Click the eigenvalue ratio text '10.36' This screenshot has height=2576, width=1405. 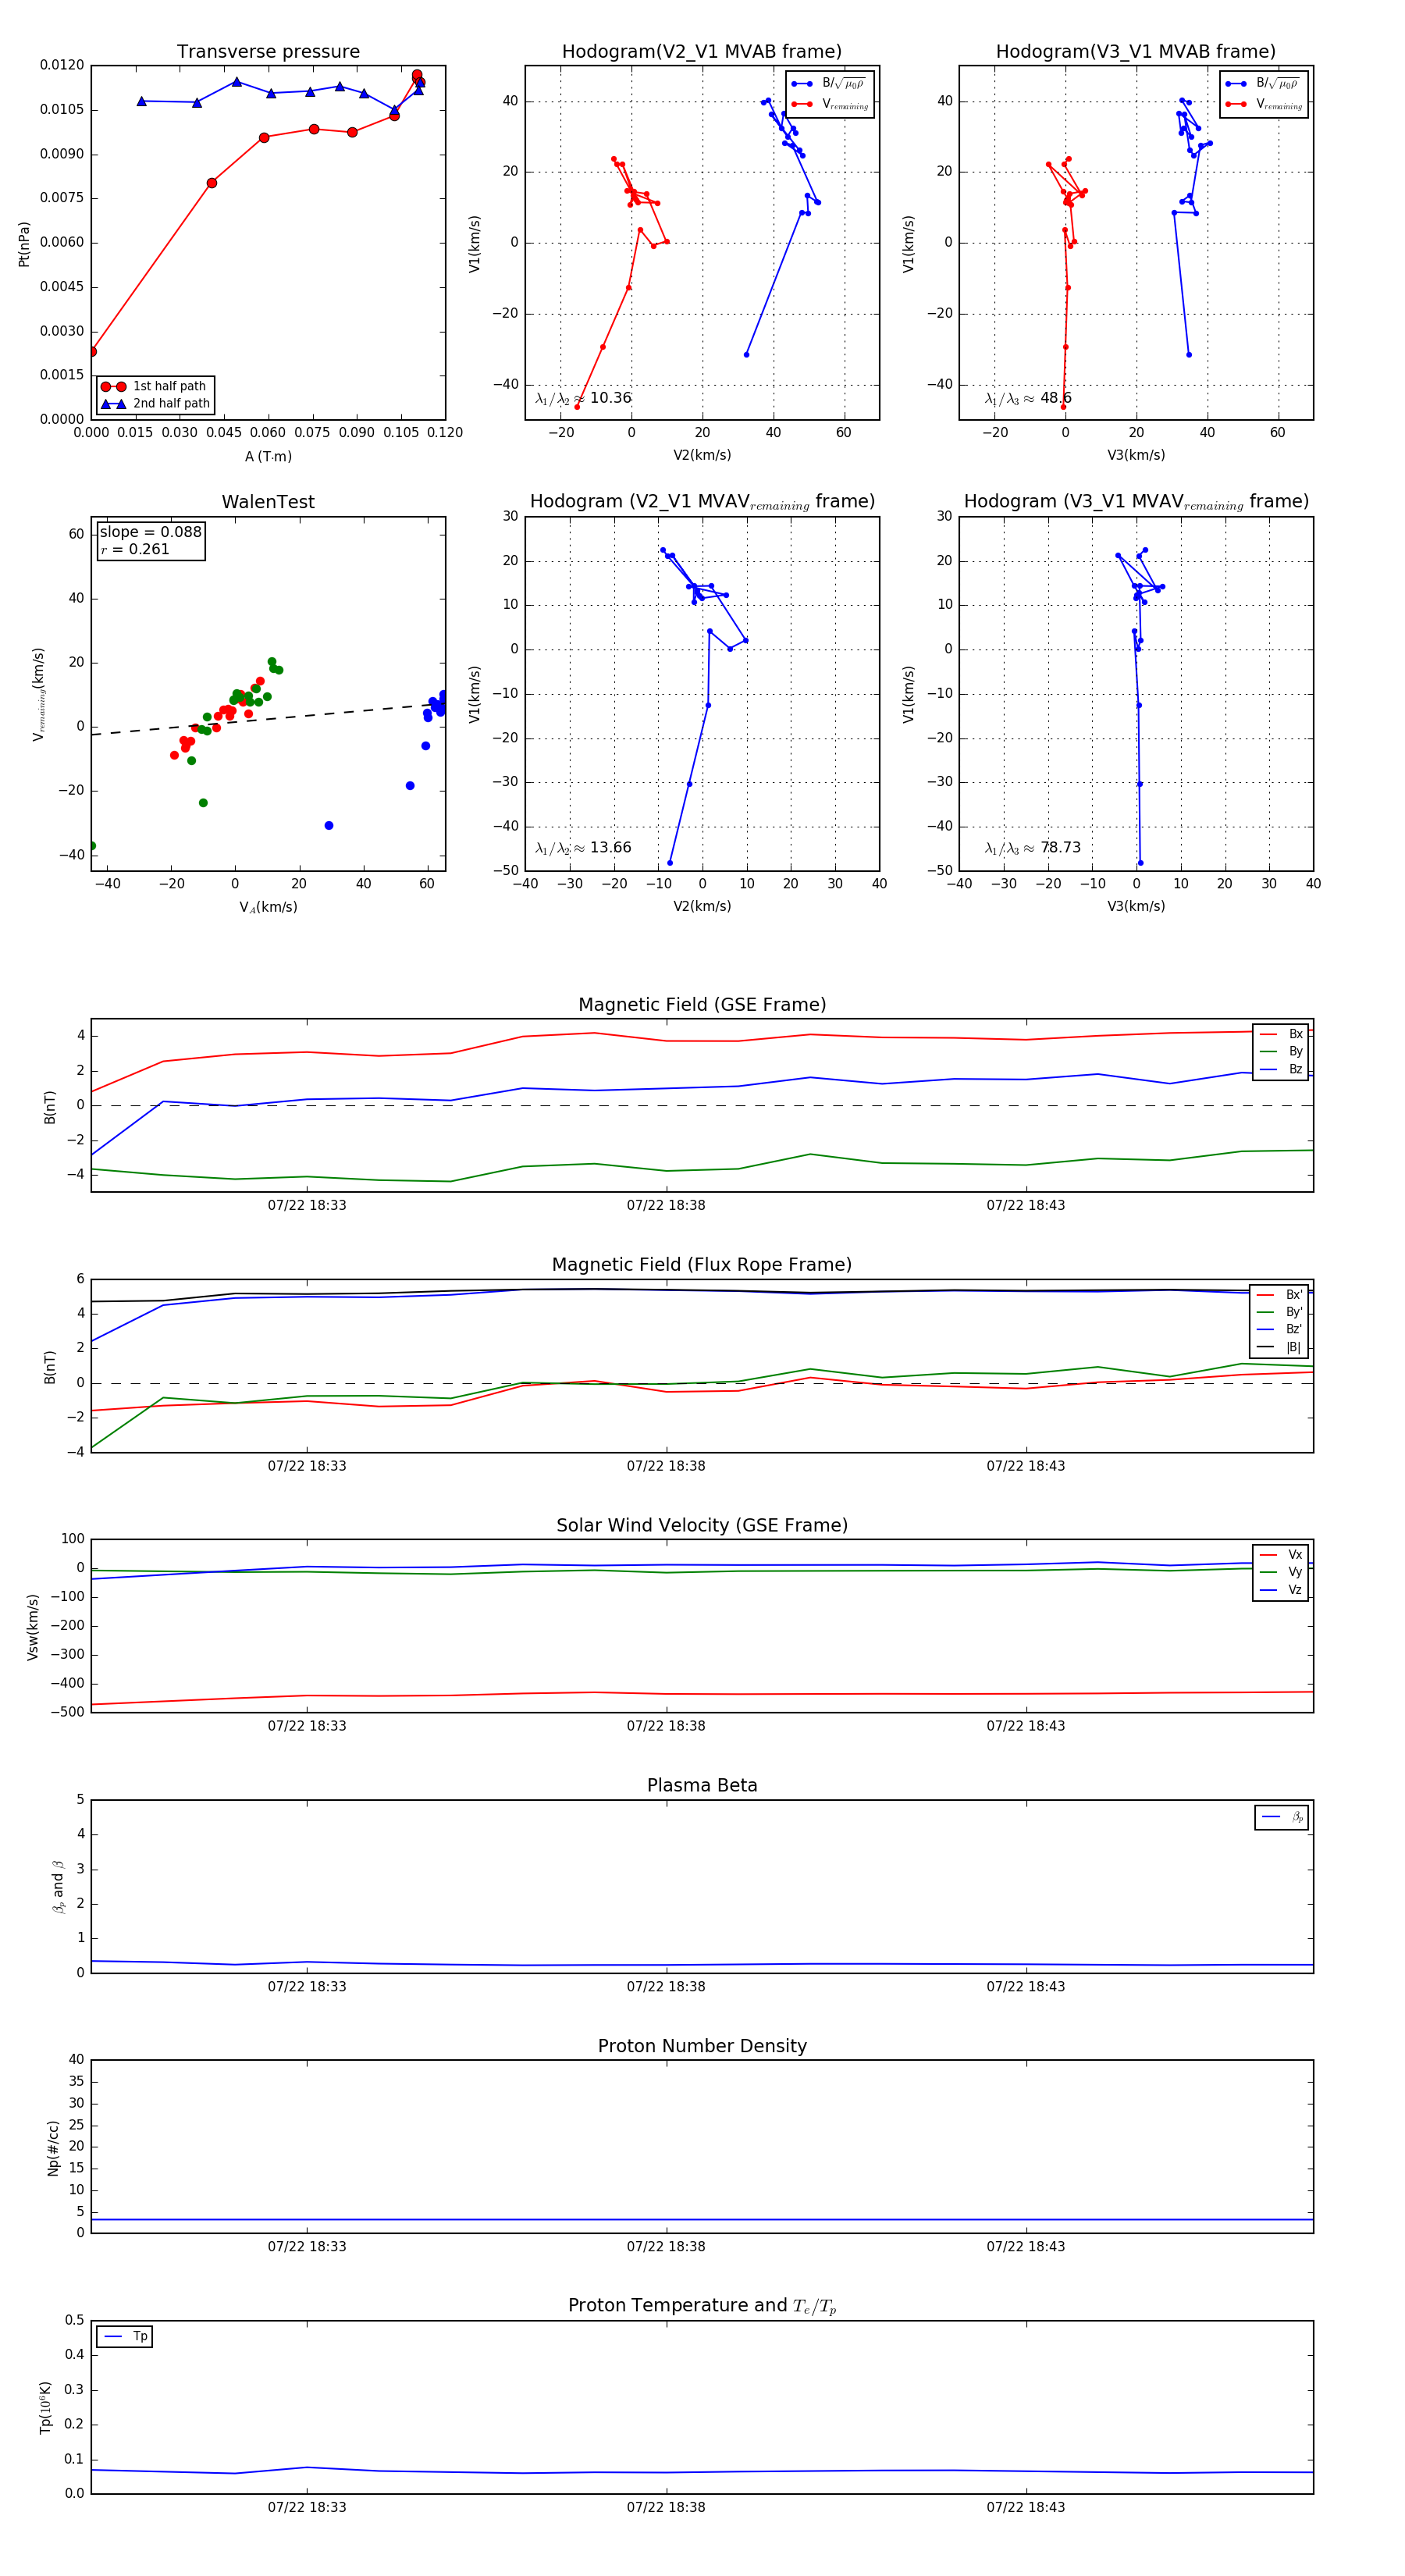610,398
